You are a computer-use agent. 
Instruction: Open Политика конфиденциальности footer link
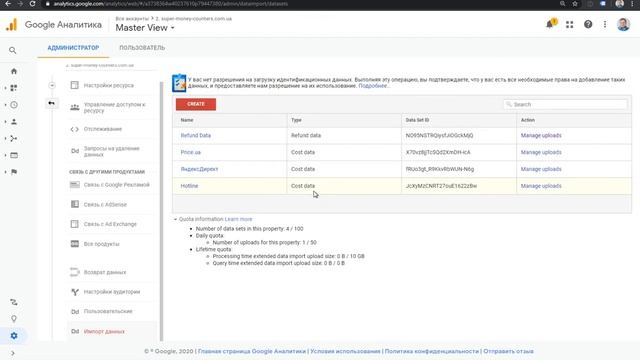[x=431, y=351]
